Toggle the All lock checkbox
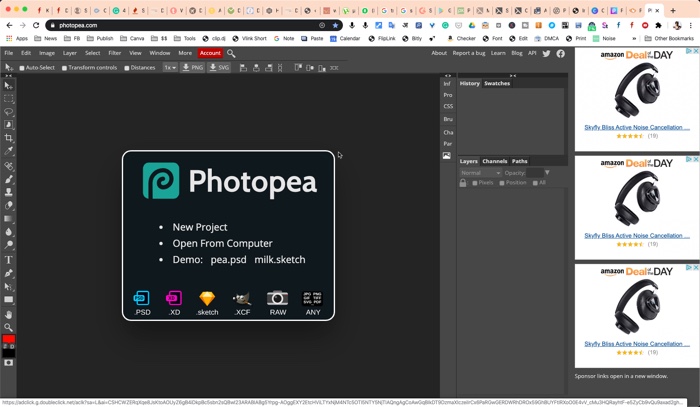This screenshot has width=700, height=407. [x=535, y=183]
